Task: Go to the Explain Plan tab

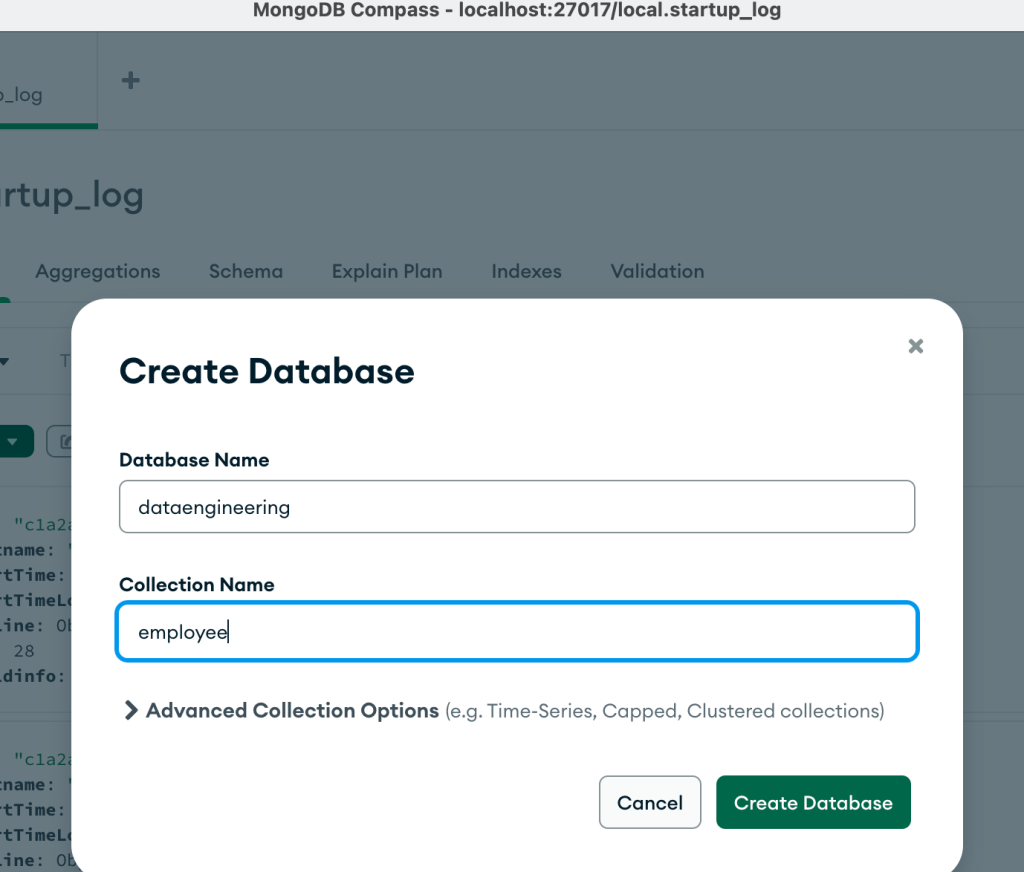Action: (x=386, y=271)
